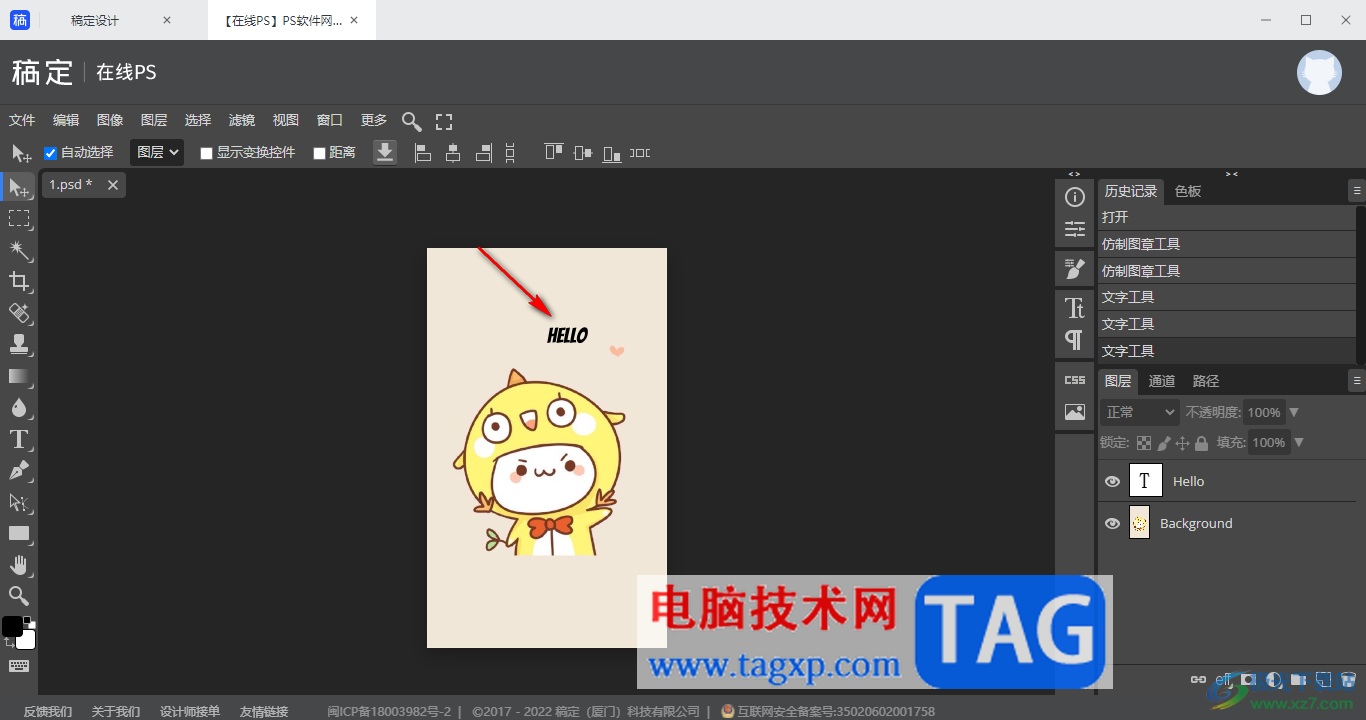The width and height of the screenshot is (1366, 720).
Task: Open the 文件 menu
Action: click(22, 120)
